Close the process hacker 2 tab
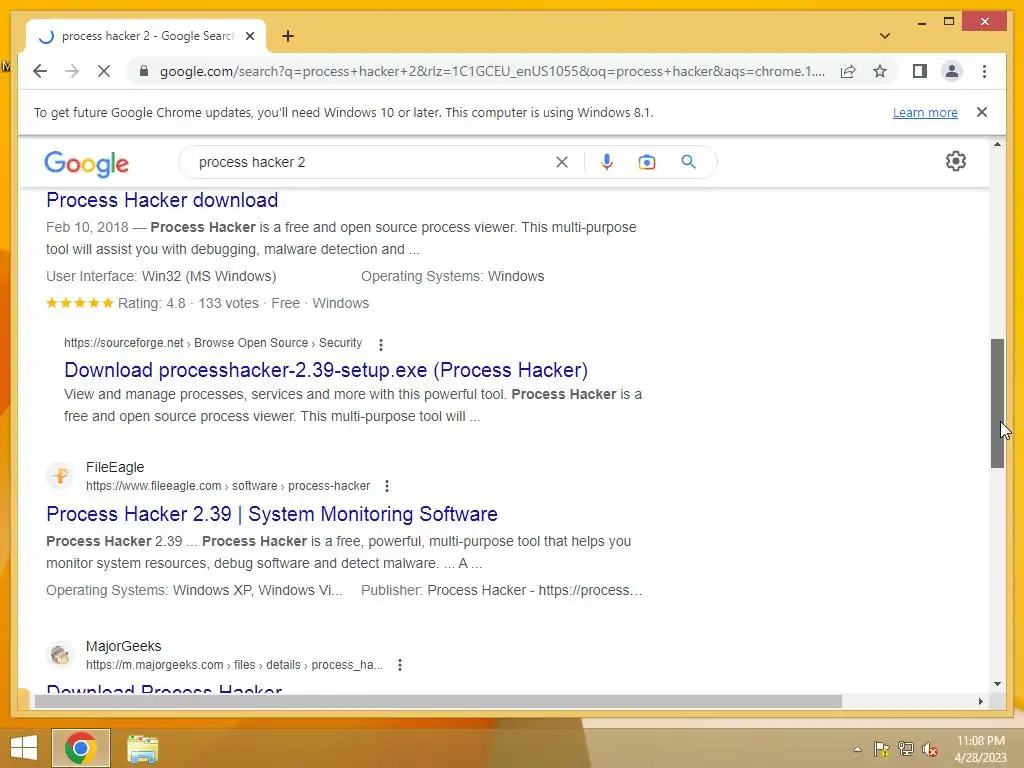The width and height of the screenshot is (1024, 768). point(249,36)
